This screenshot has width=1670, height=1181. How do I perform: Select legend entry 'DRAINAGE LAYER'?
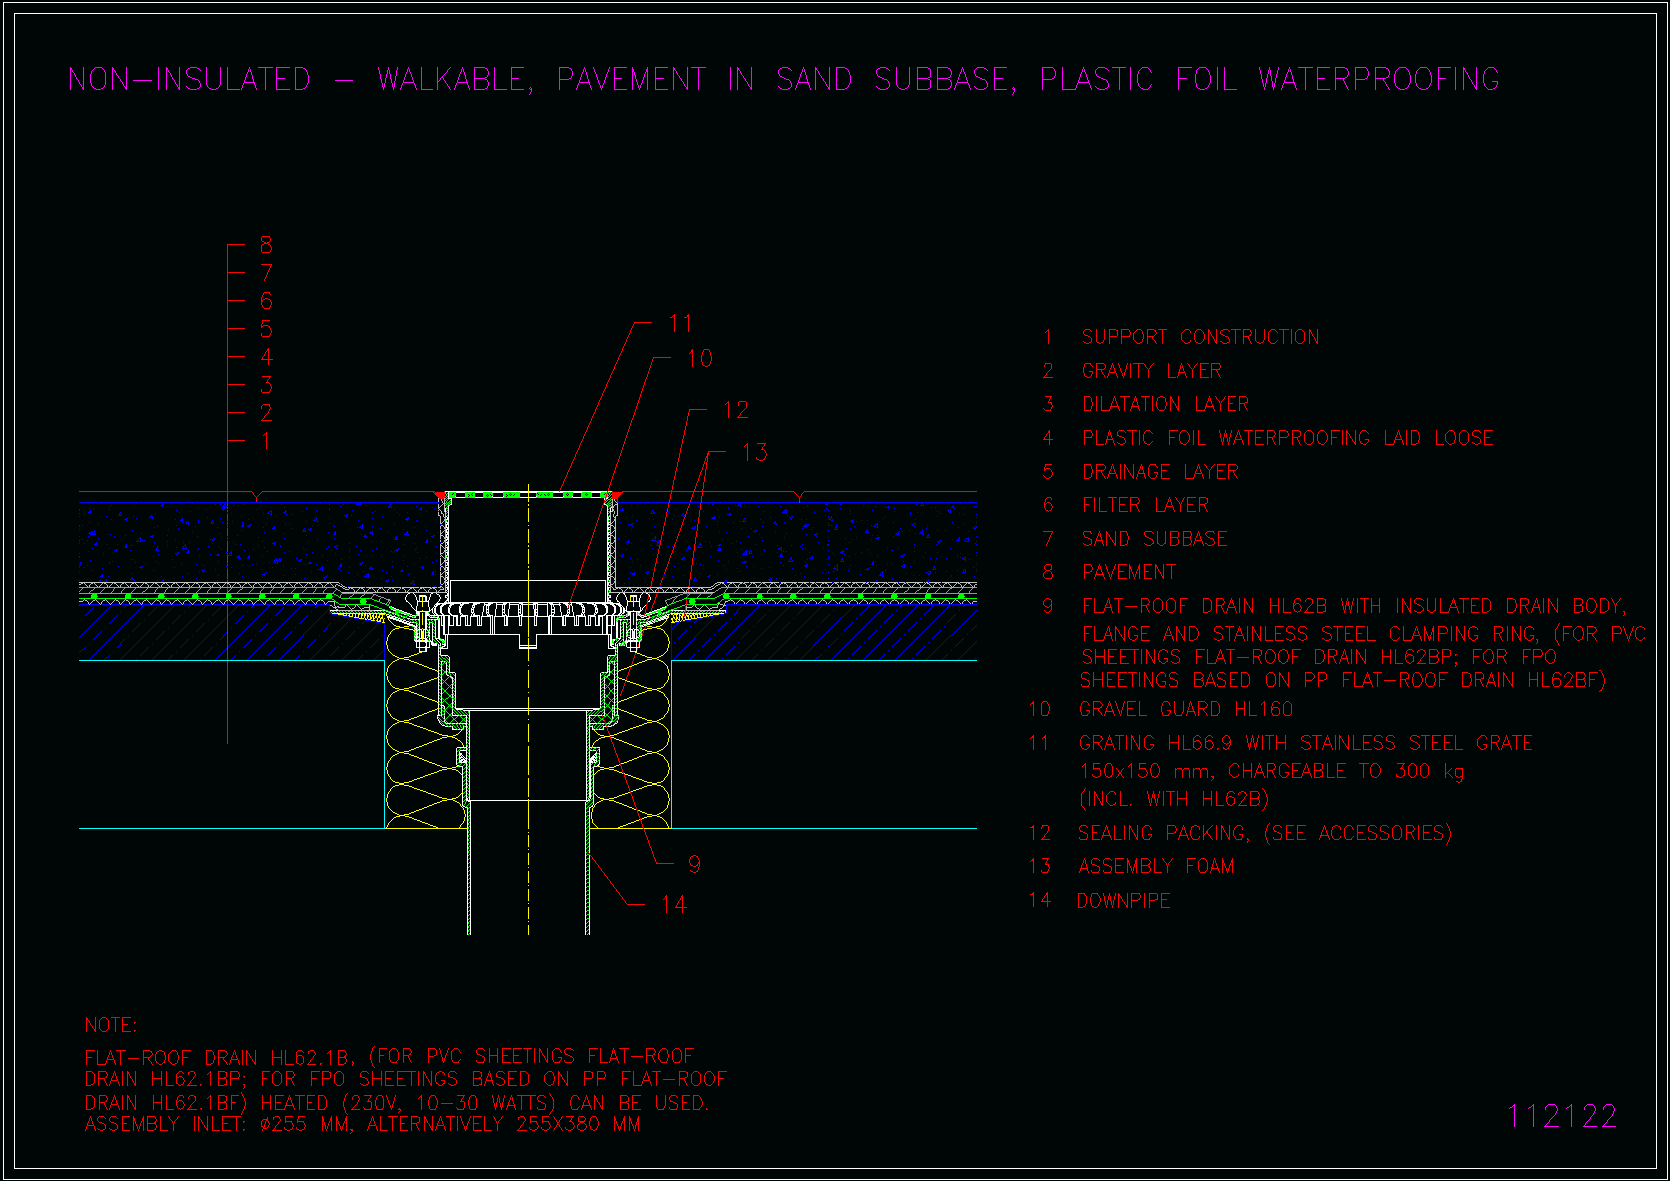pyautogui.click(x=1160, y=472)
